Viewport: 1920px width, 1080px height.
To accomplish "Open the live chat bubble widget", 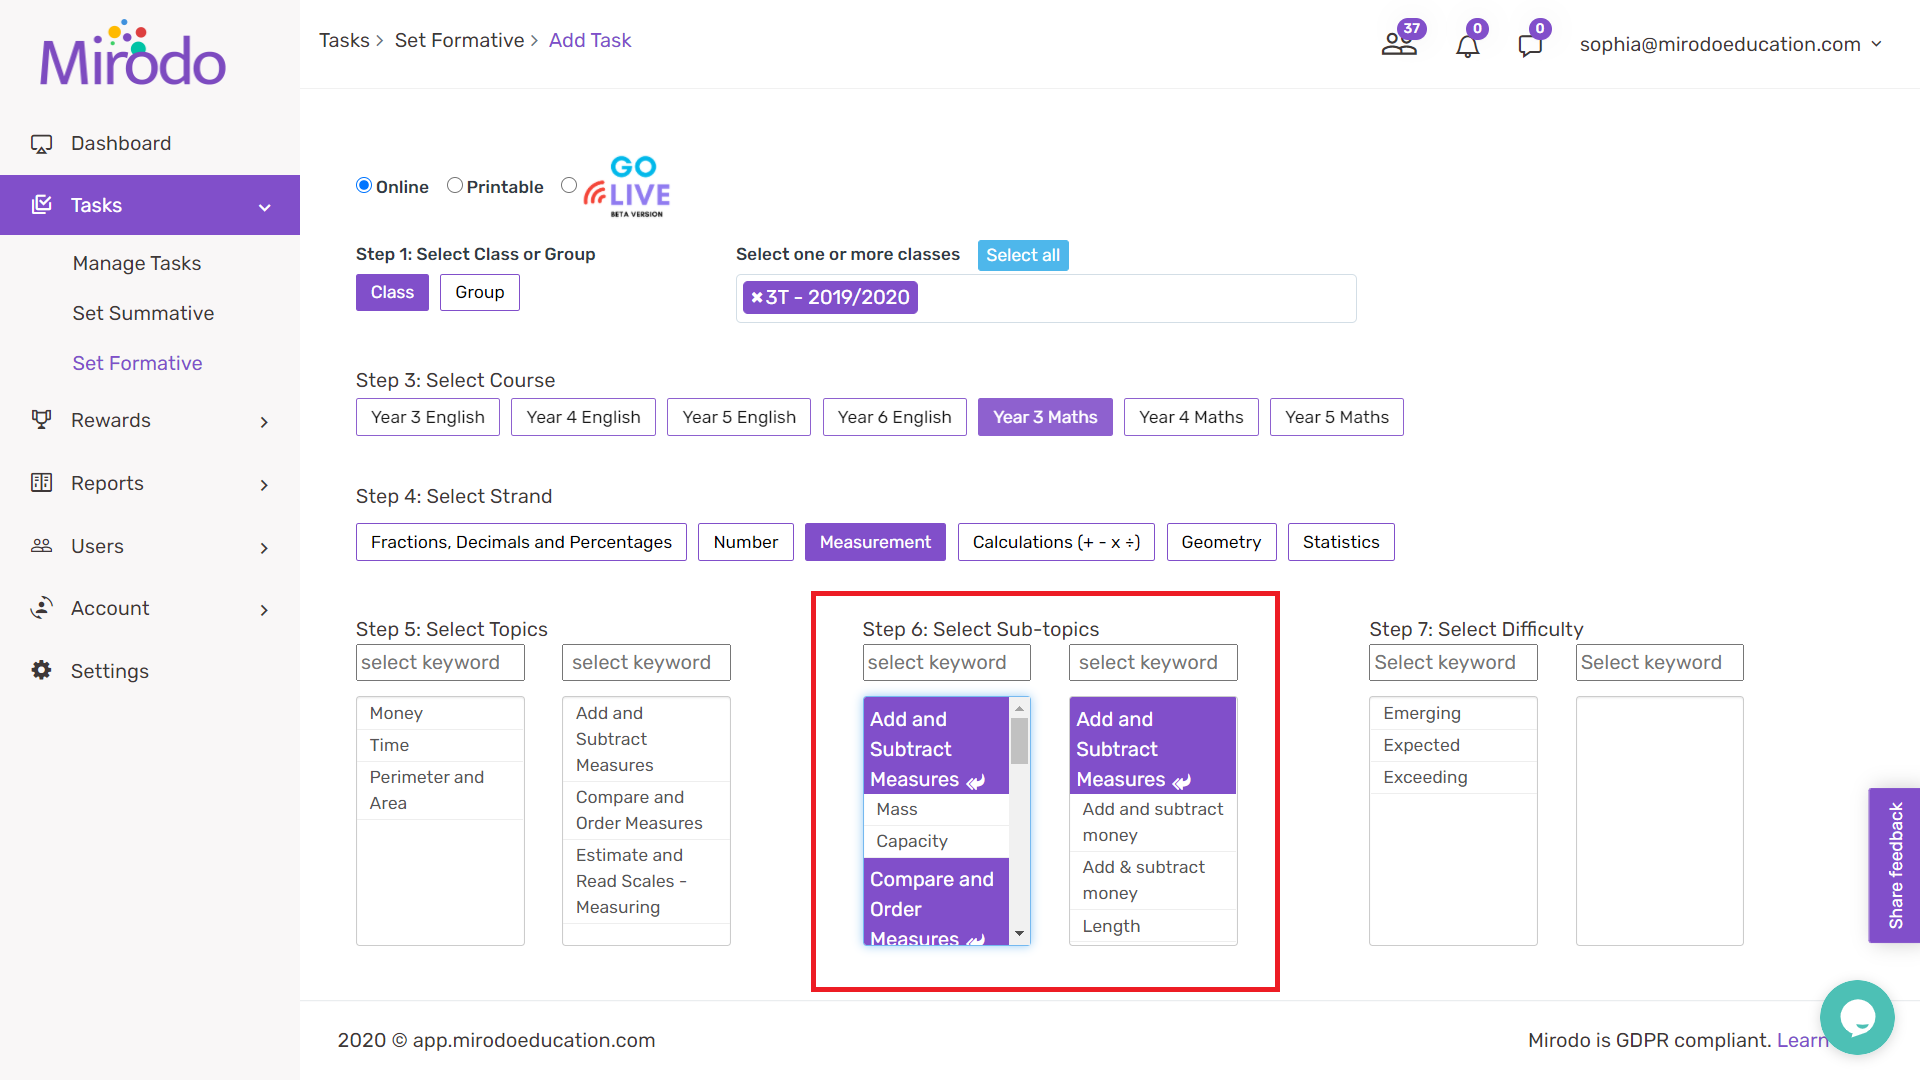I will (1857, 1017).
